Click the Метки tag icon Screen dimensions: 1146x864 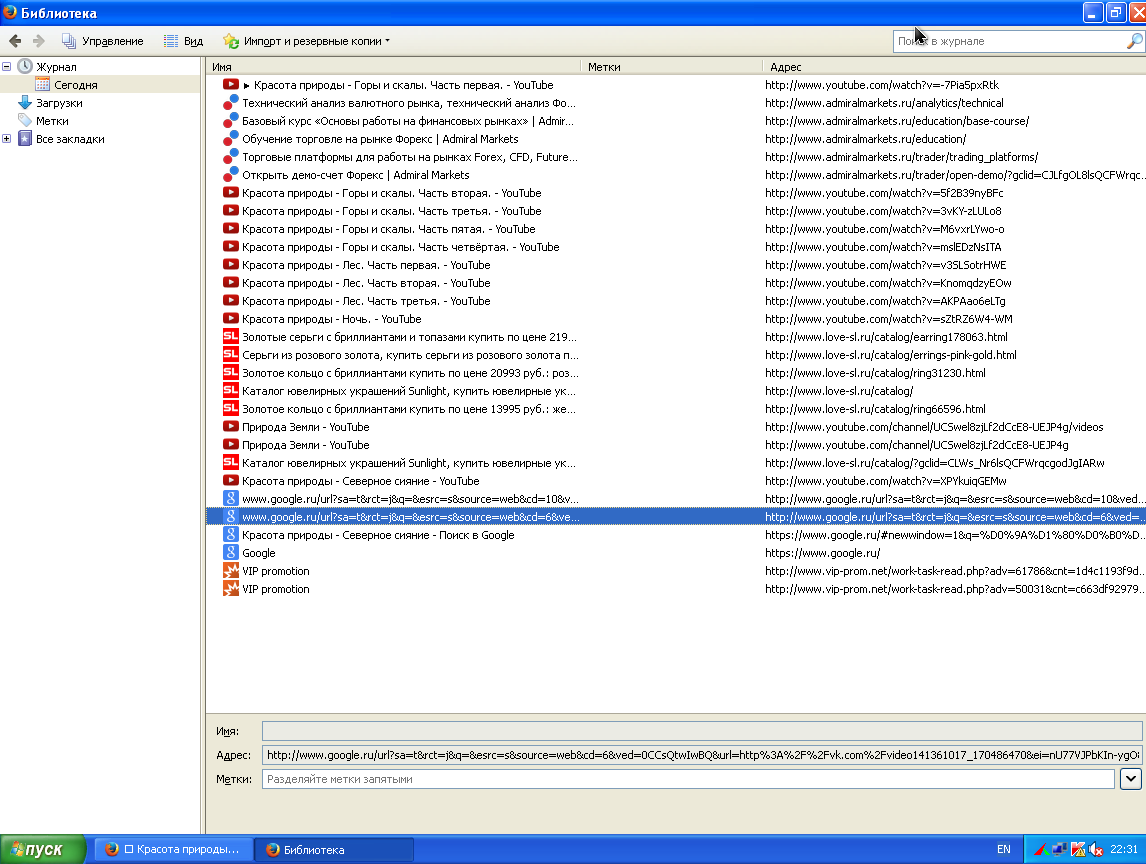[x=25, y=121]
